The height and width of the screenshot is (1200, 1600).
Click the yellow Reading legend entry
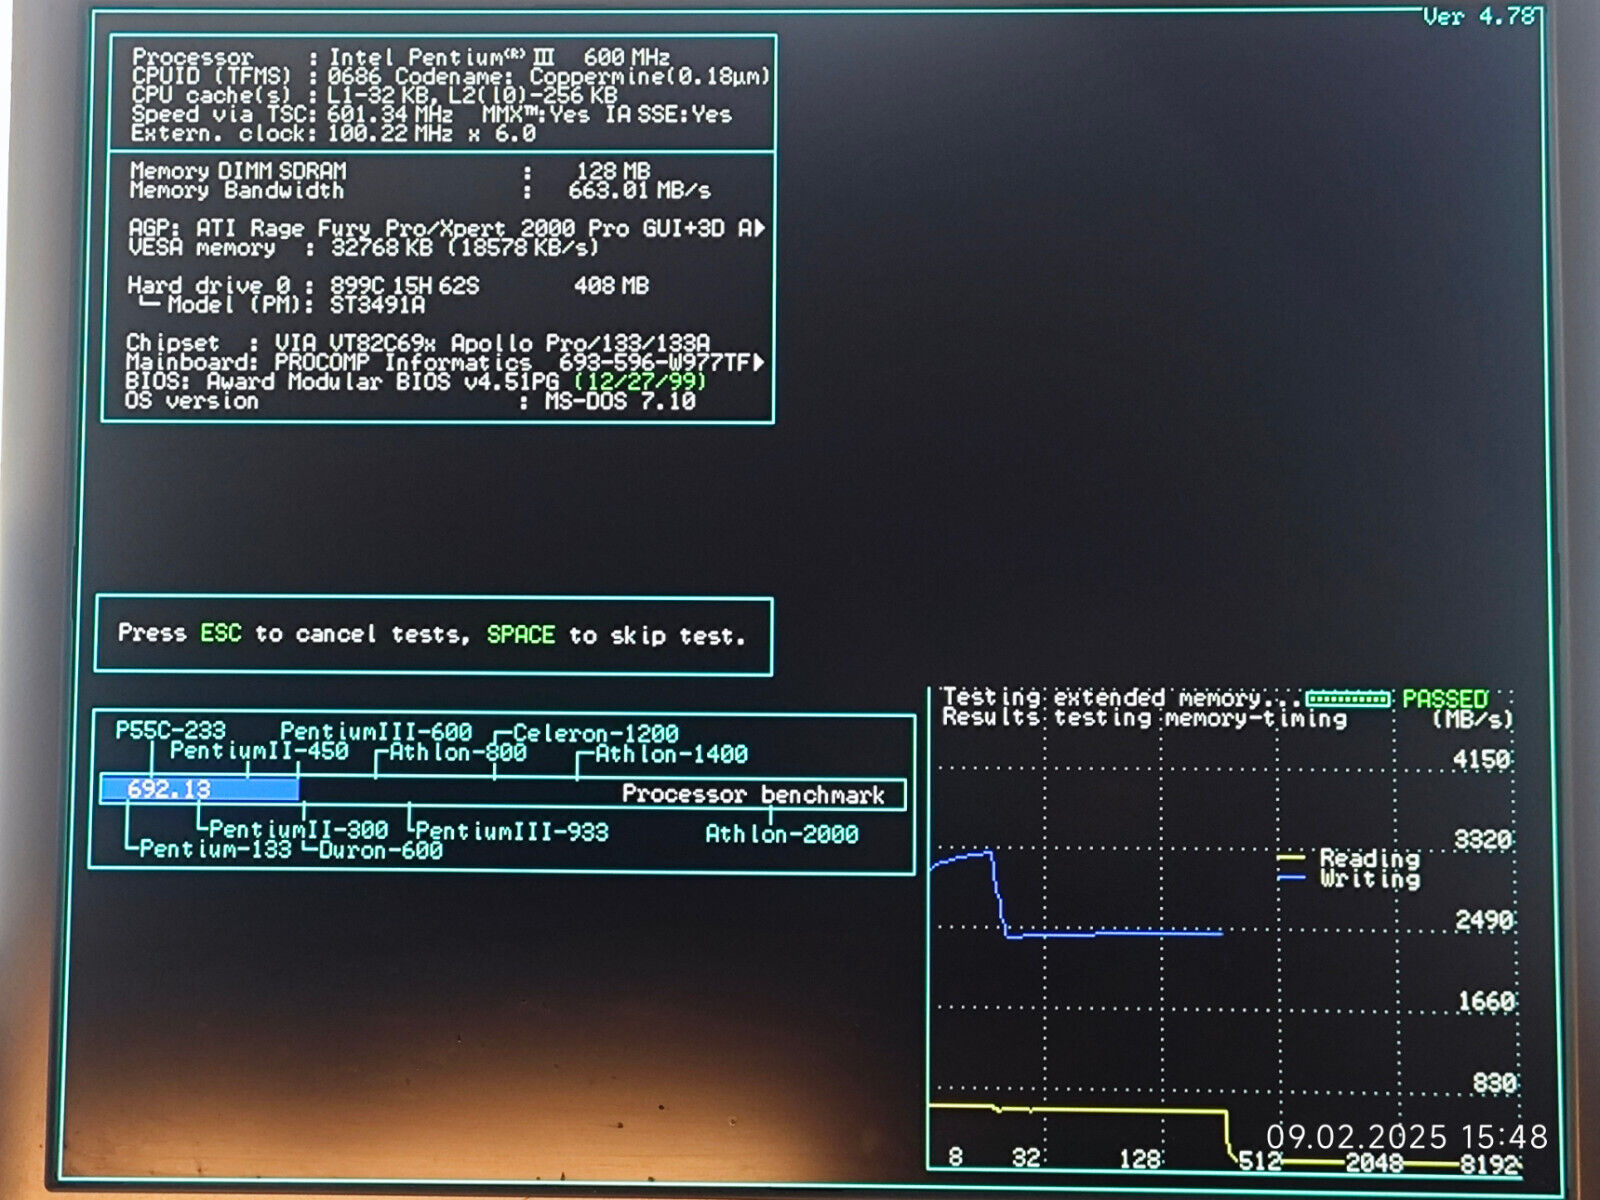1349,858
